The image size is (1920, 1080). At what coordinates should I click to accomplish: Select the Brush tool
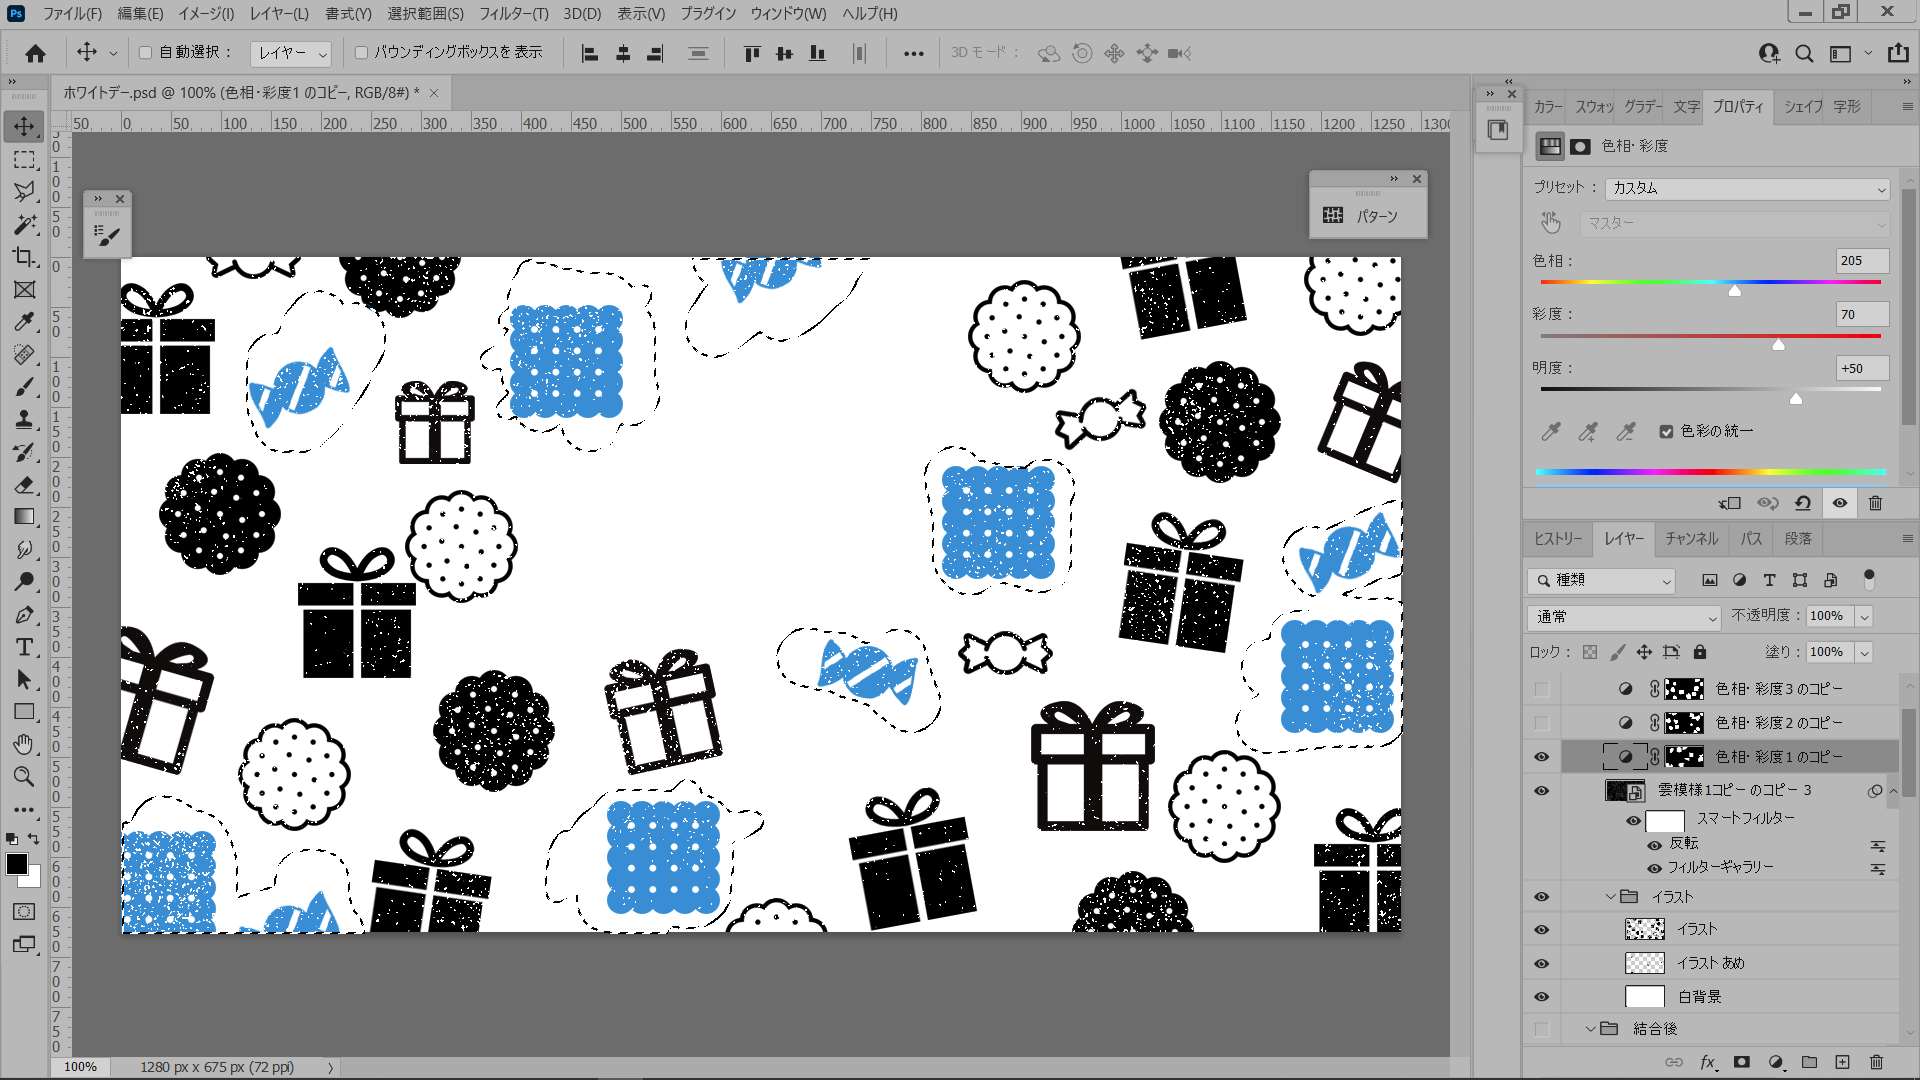25,387
